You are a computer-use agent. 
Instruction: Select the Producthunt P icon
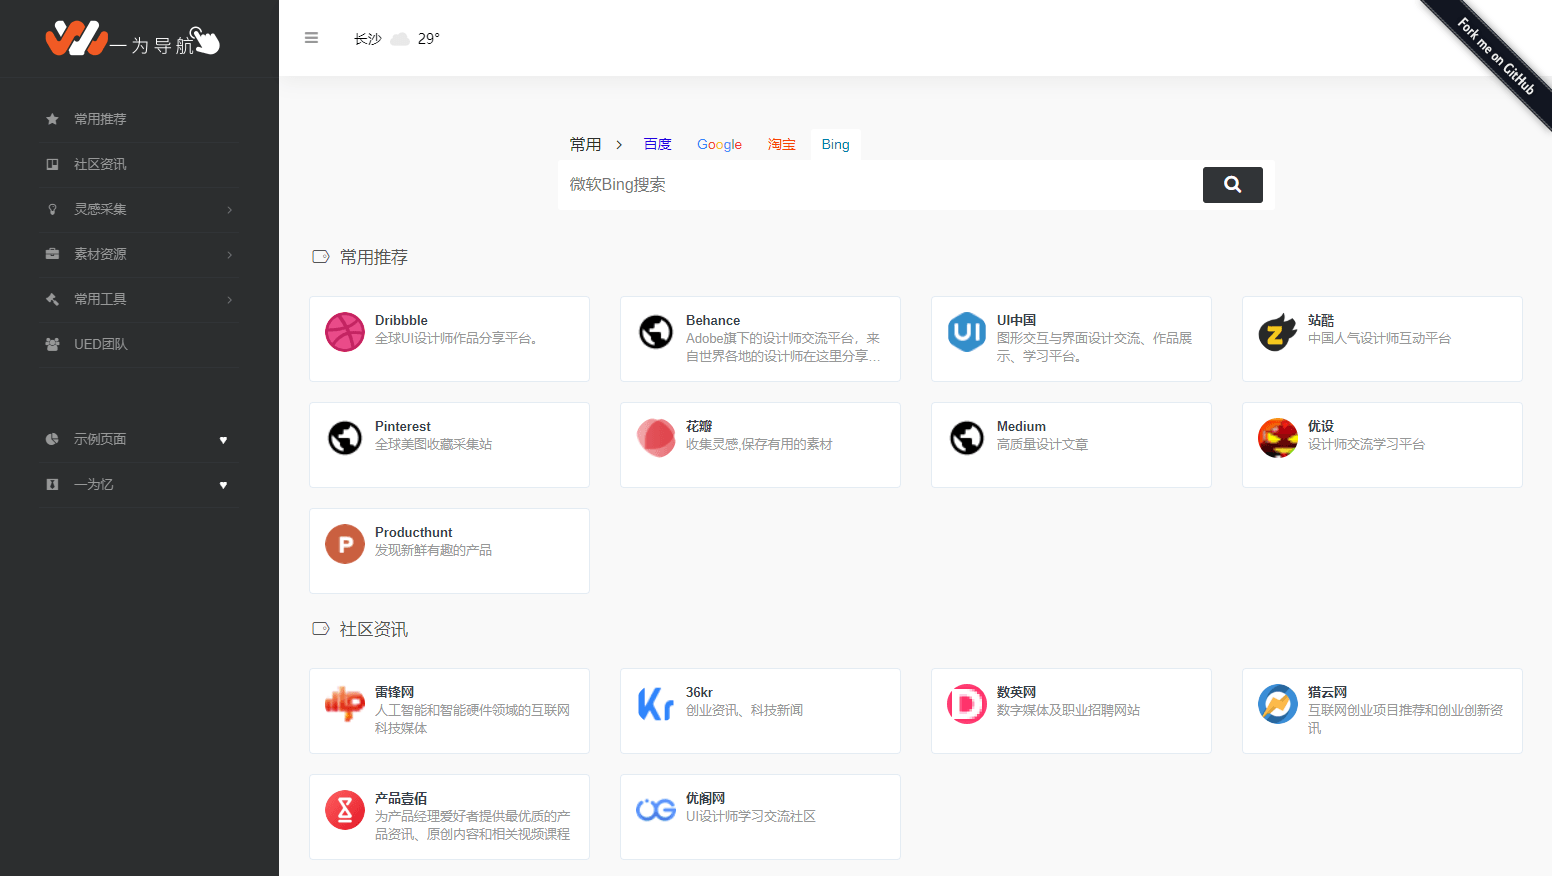344,543
